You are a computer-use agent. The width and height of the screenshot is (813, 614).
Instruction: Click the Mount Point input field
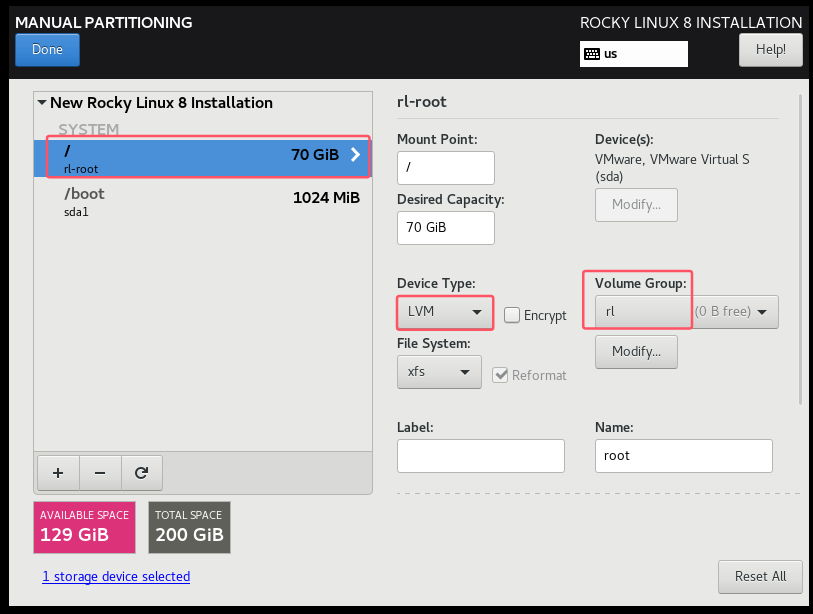(x=445, y=168)
